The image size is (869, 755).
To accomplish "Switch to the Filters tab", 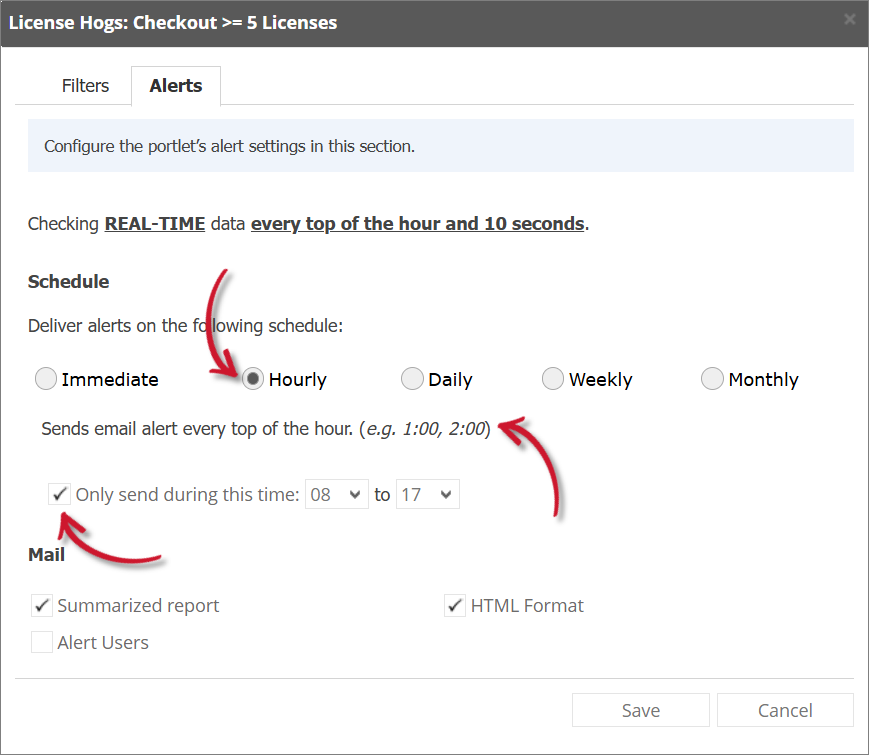I will pyautogui.click(x=85, y=86).
